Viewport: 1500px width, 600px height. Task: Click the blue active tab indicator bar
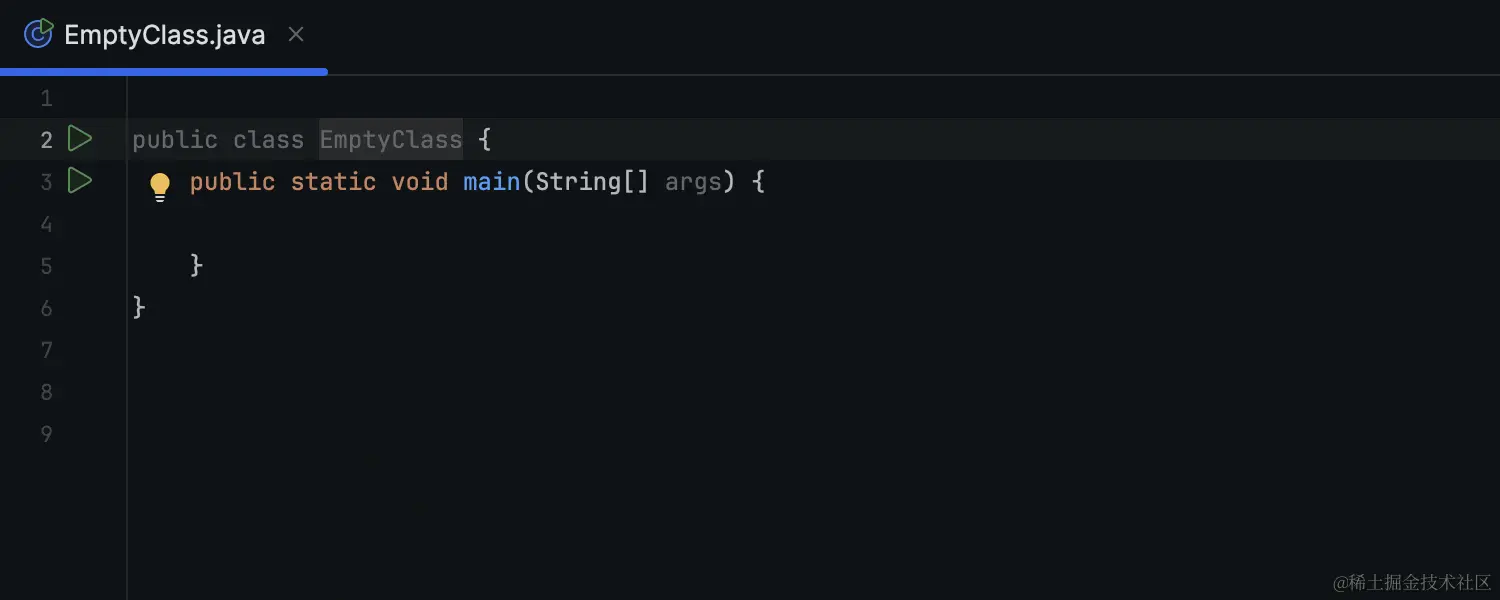point(164,70)
